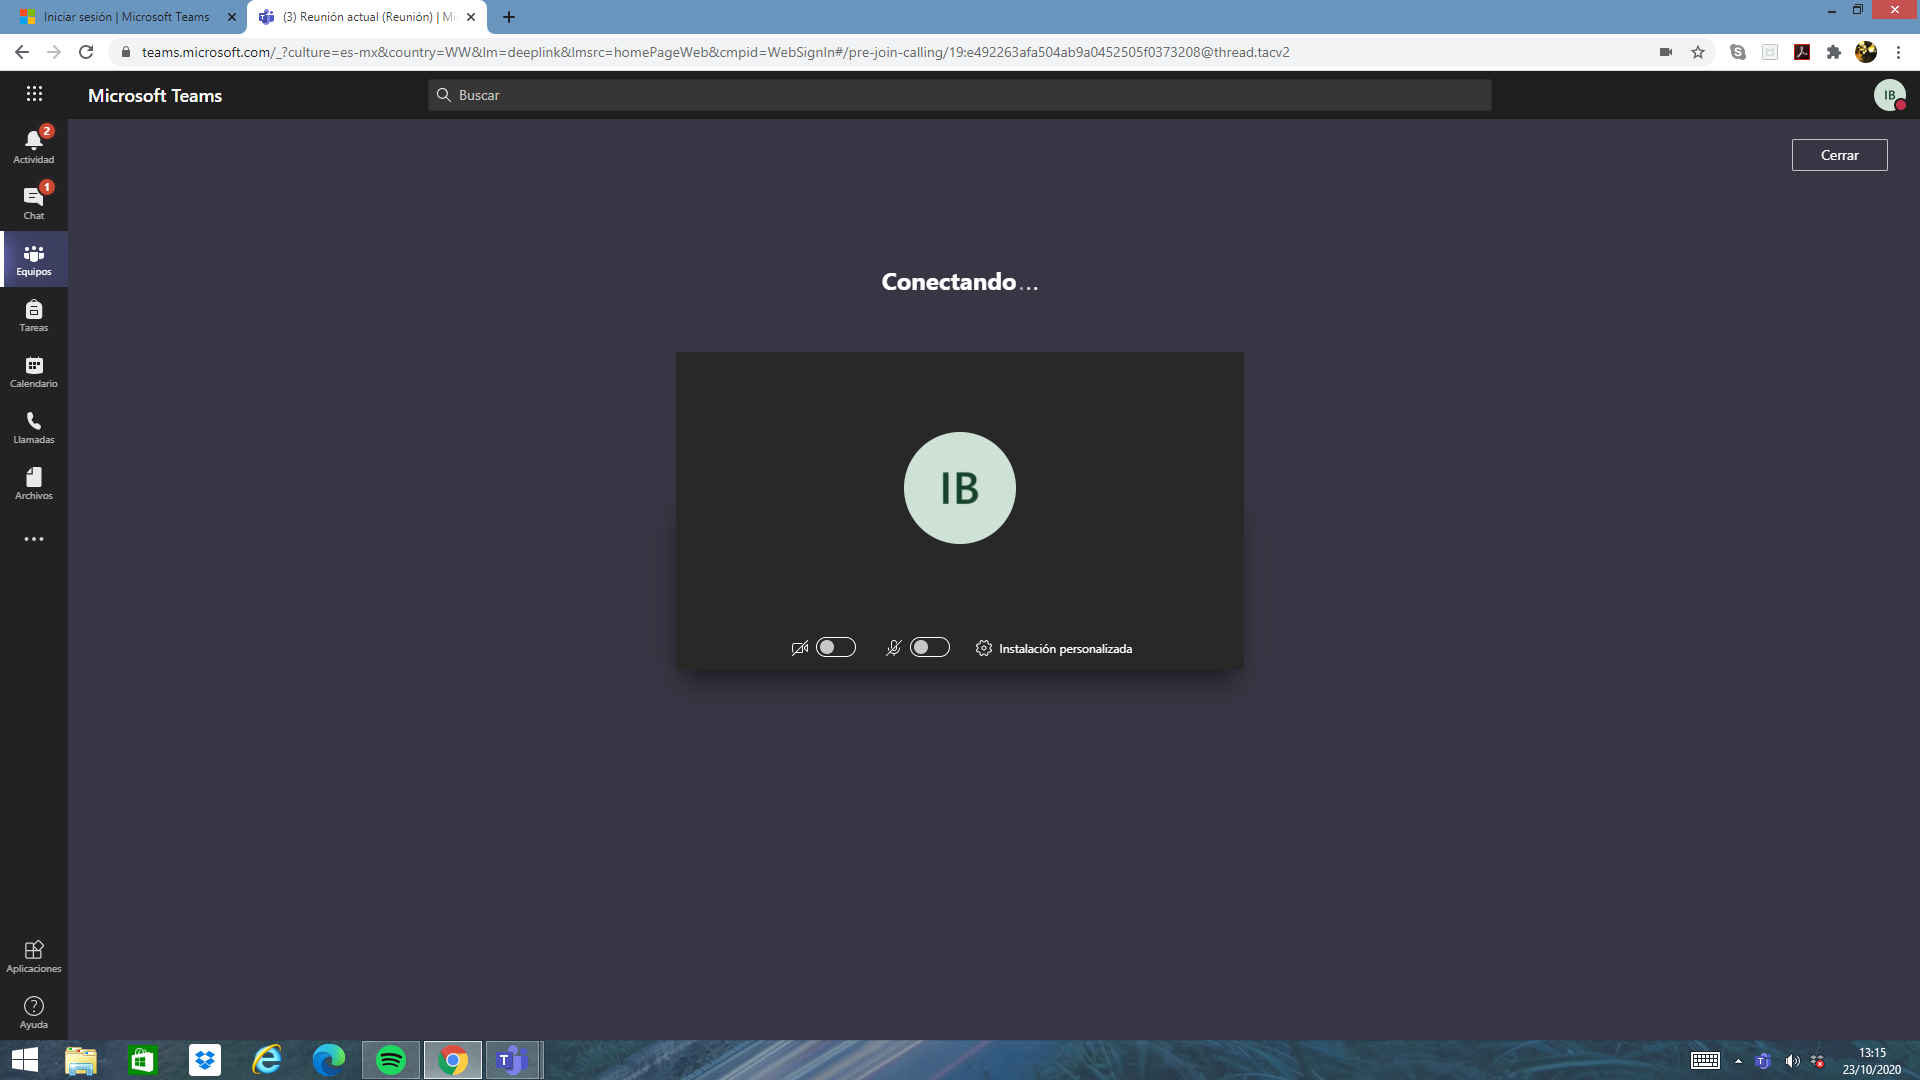Open Aplicaciones store
1920x1080 pixels.
[x=34, y=956]
